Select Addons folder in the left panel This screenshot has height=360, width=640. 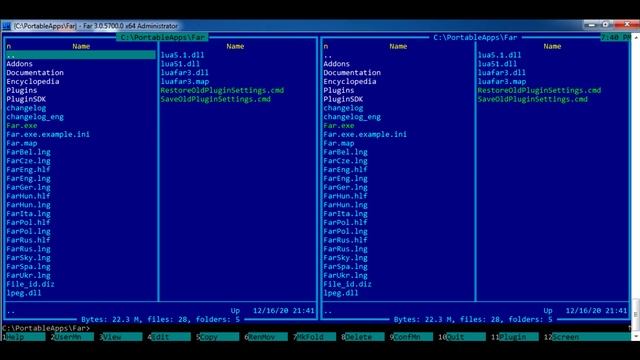[x=19, y=64]
